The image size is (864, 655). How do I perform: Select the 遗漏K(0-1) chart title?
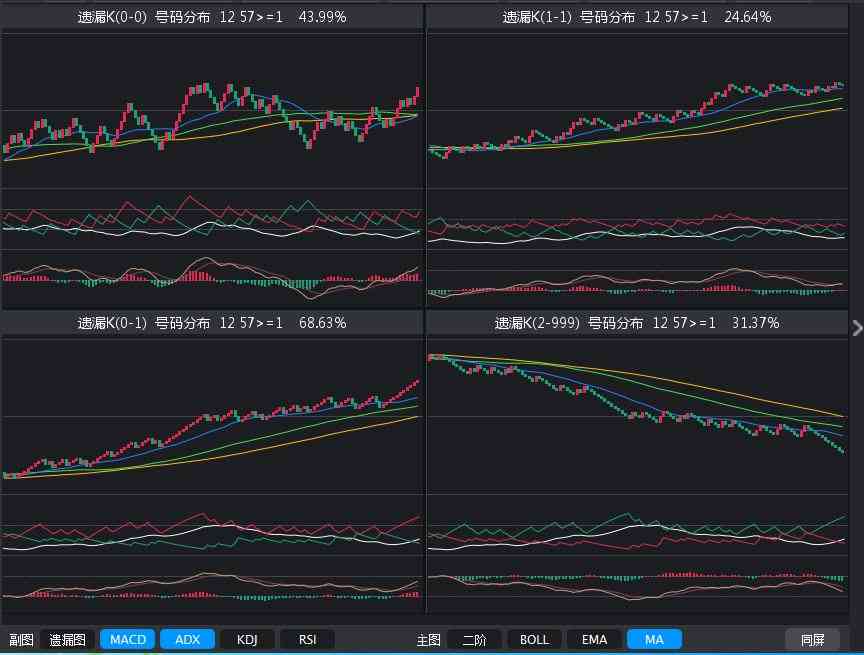tap(112, 323)
